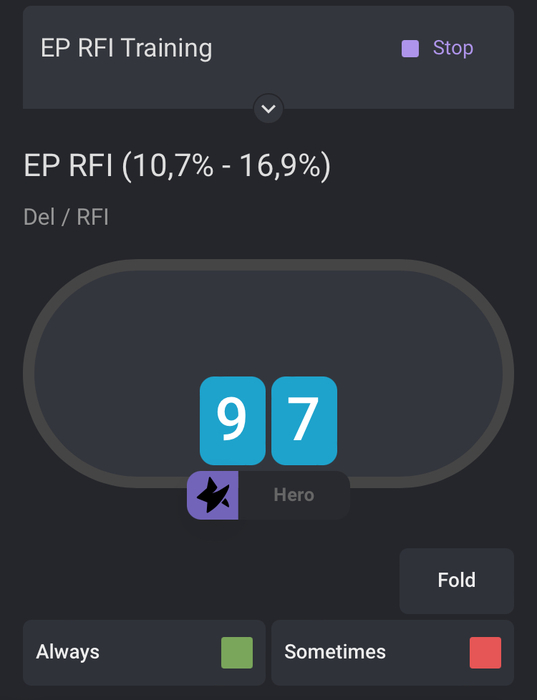
Task: Select the 9 card on the table
Action: click(x=232, y=421)
